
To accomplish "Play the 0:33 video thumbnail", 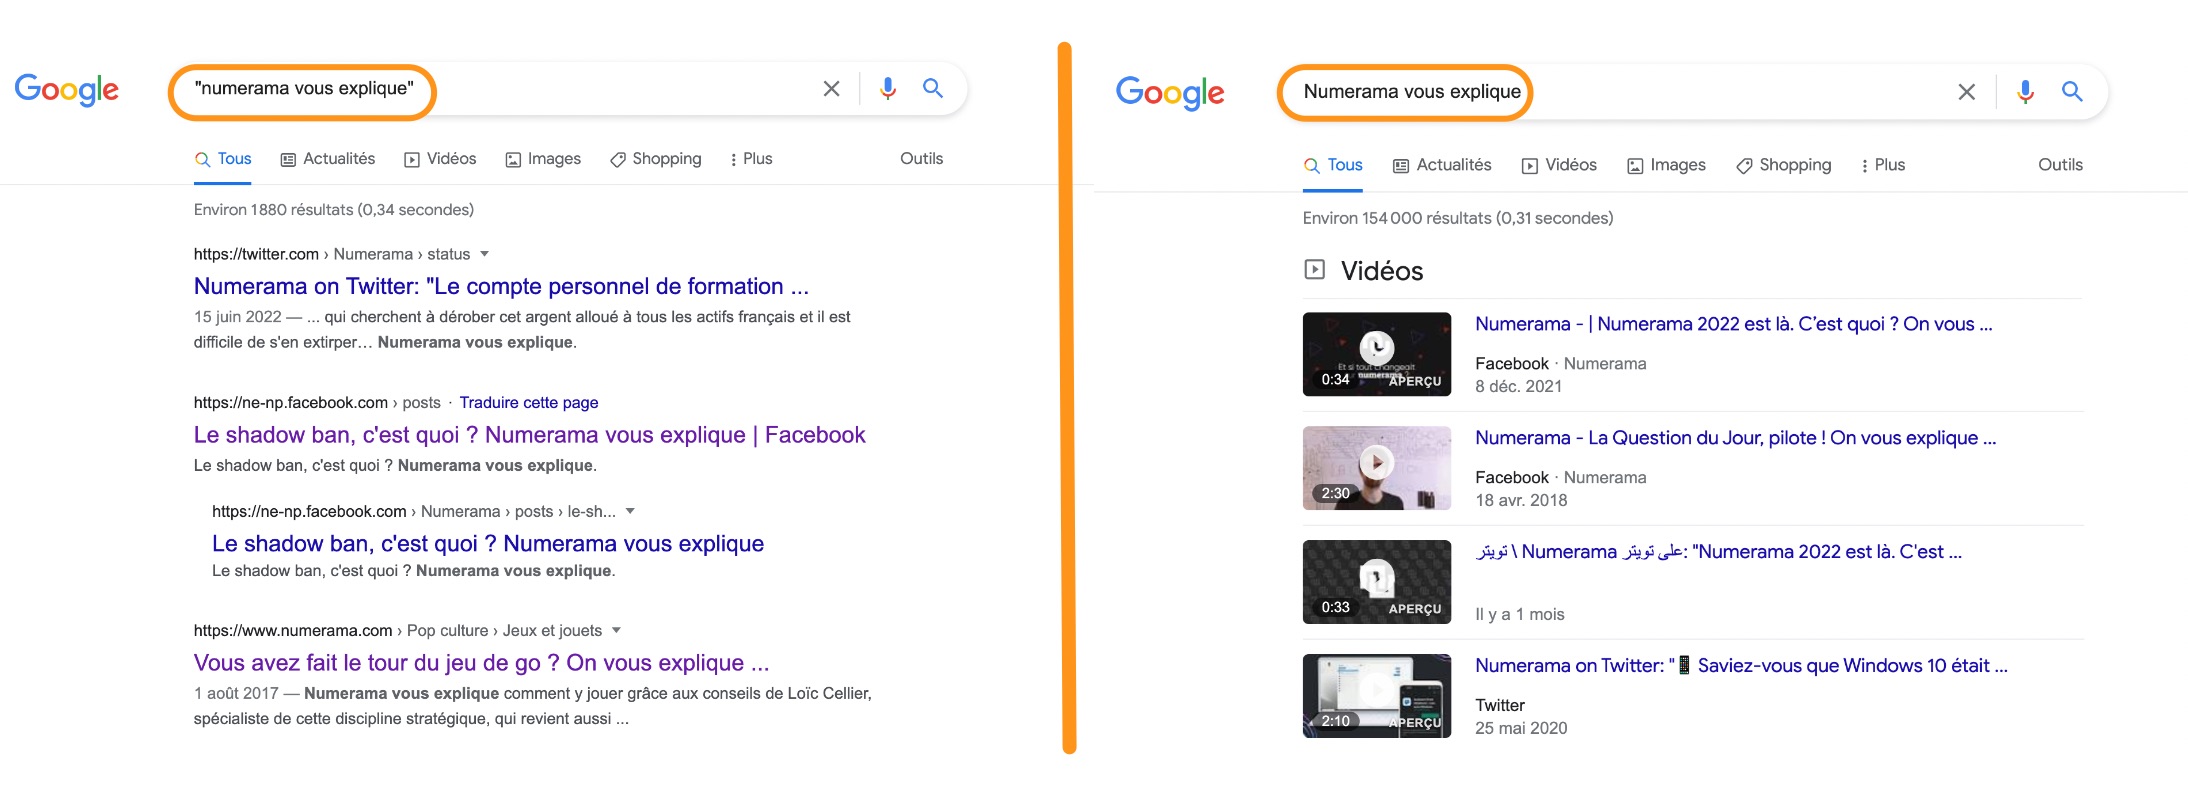I will (x=1377, y=582).
